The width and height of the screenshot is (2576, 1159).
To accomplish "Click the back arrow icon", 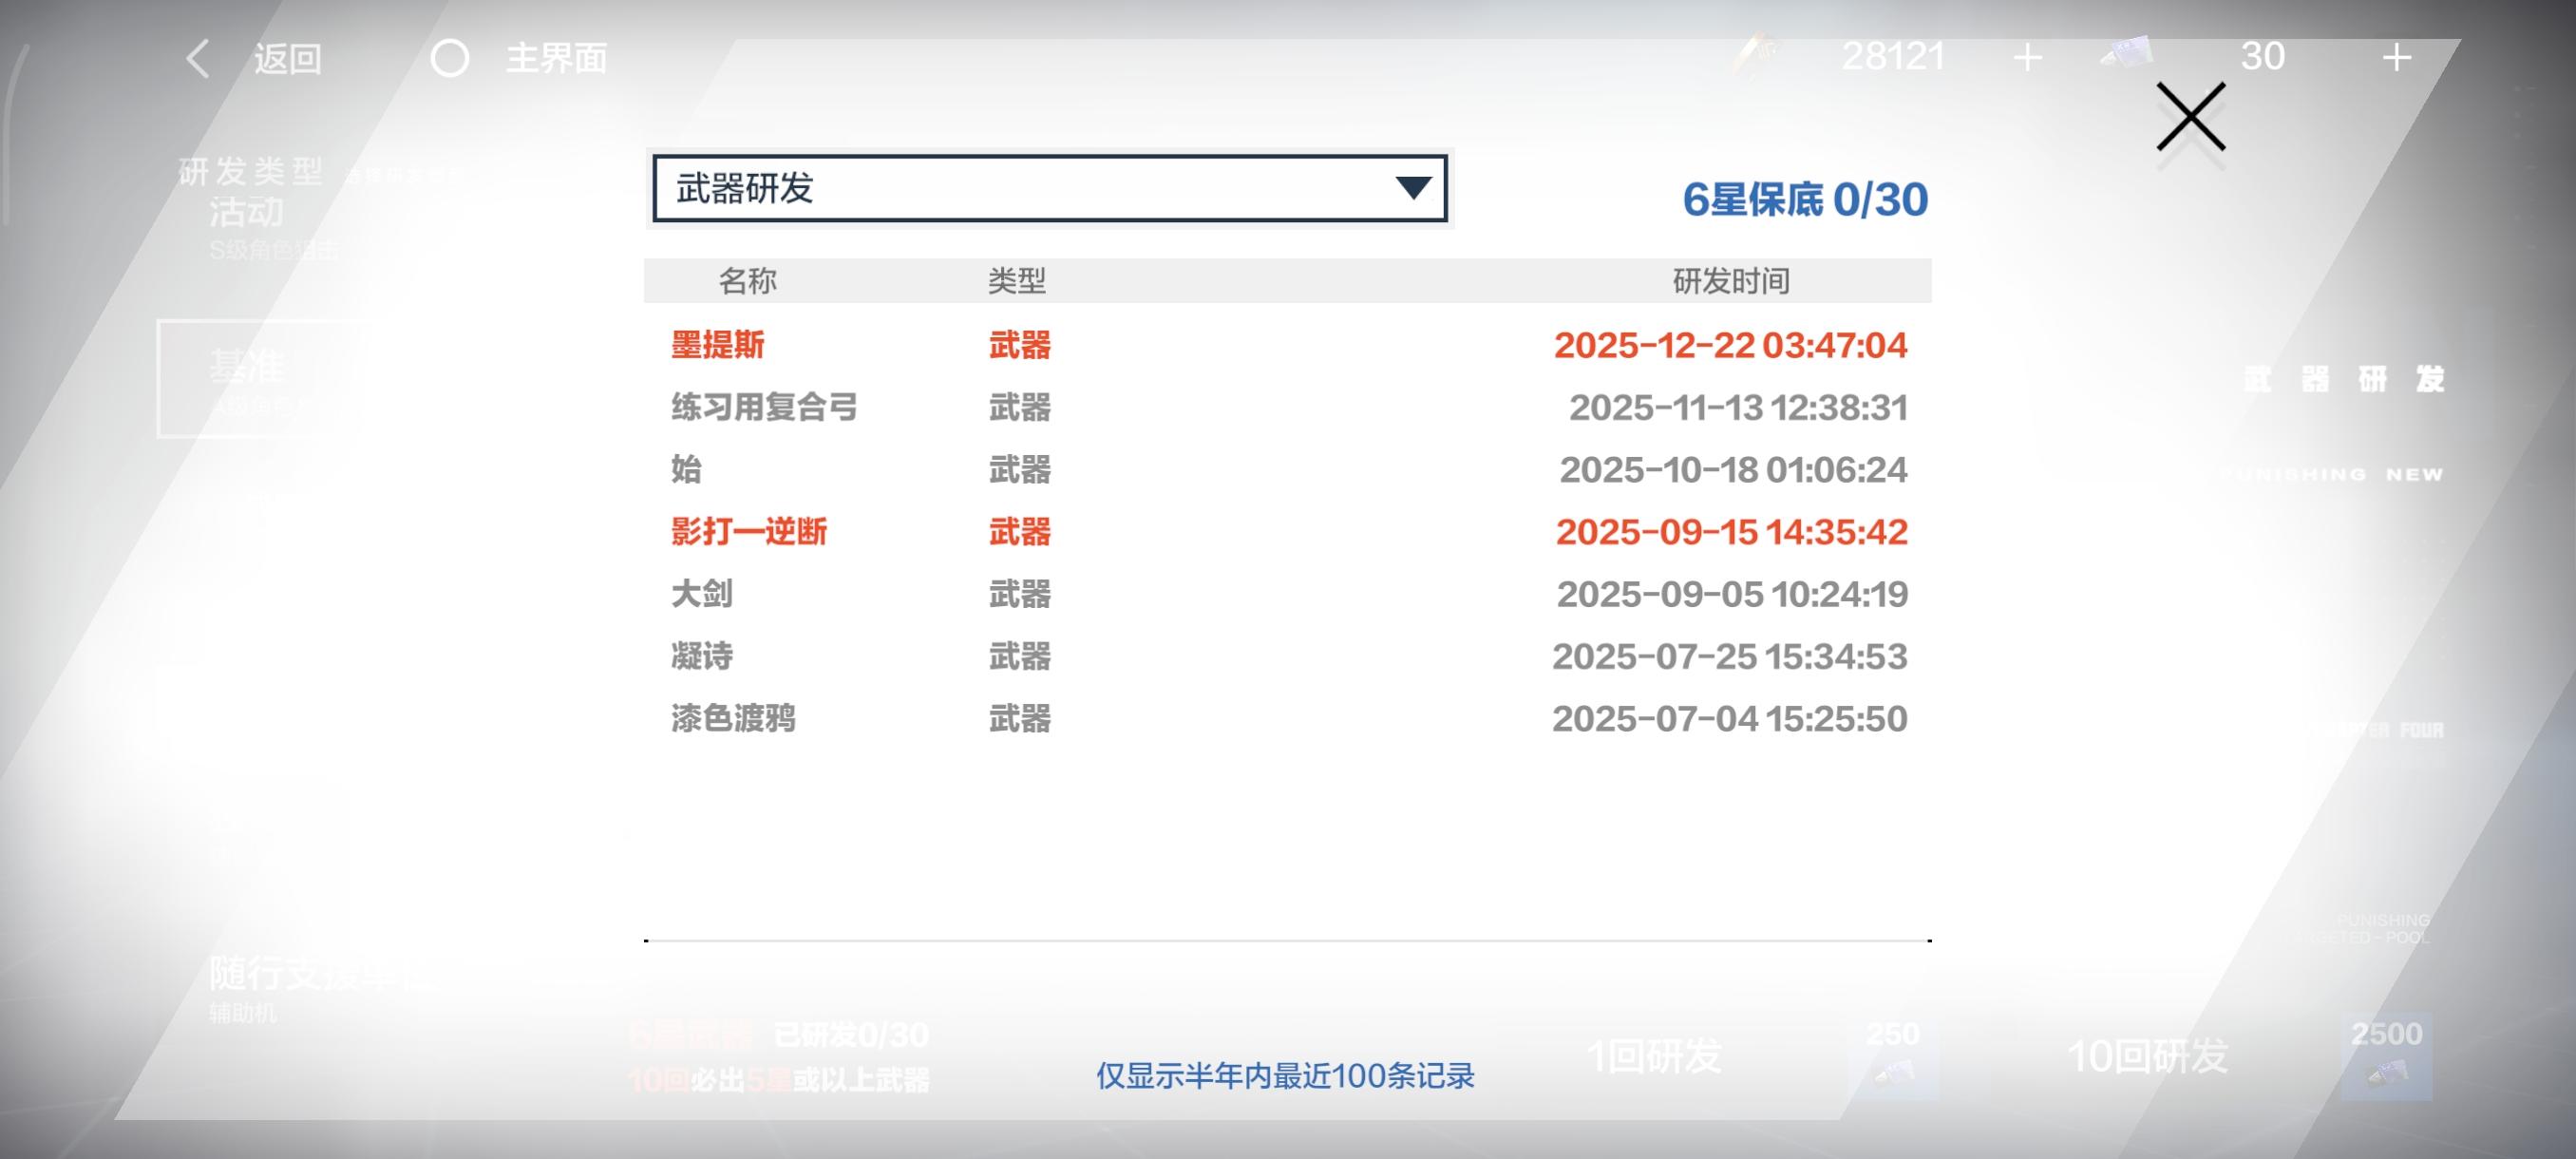I will pyautogui.click(x=198, y=59).
